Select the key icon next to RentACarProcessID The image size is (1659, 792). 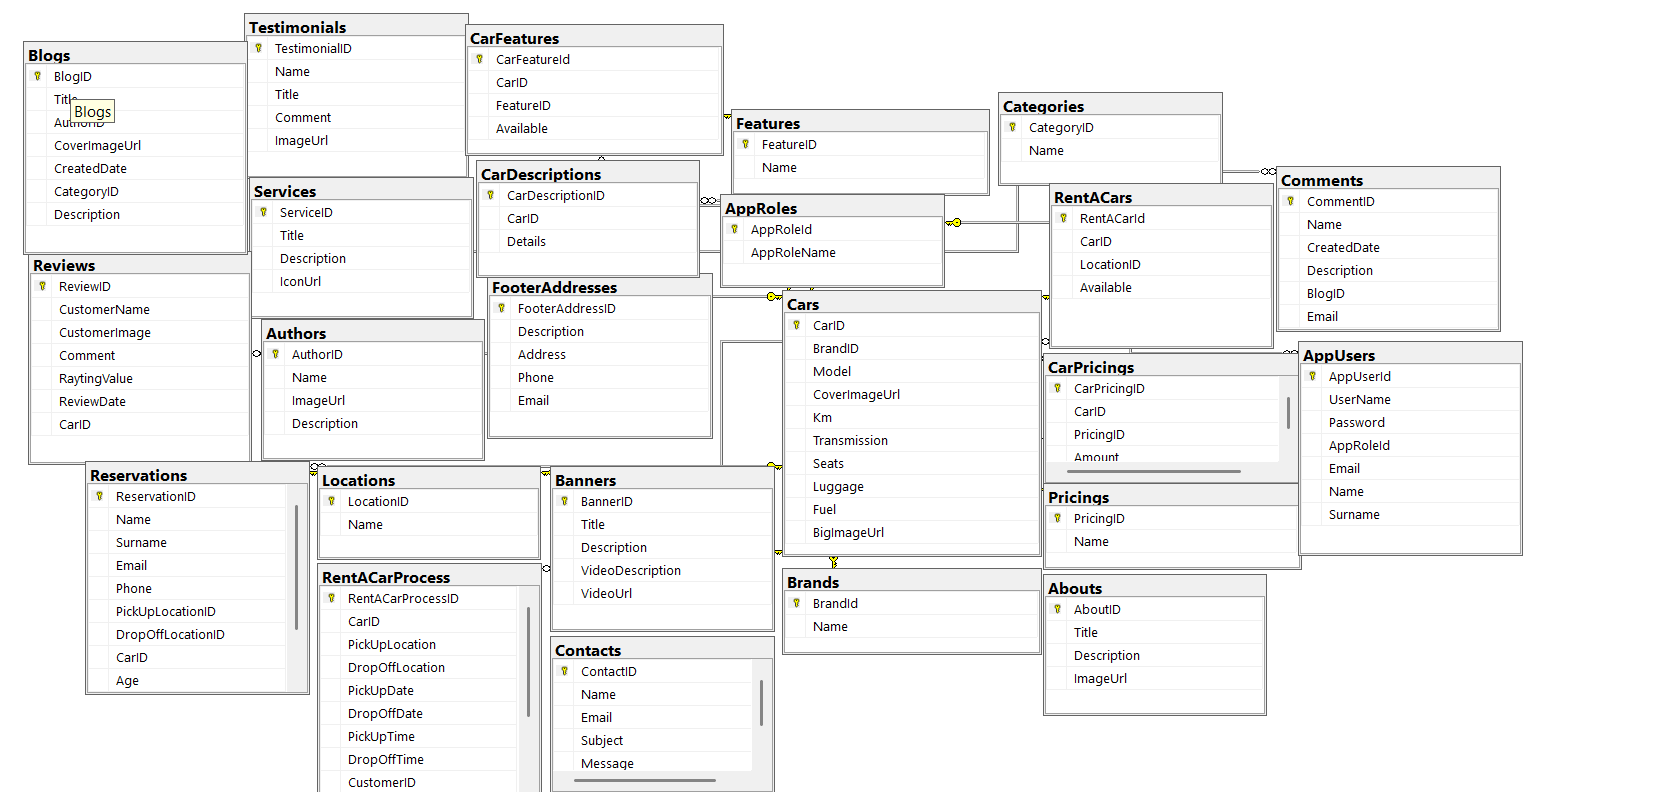click(332, 598)
